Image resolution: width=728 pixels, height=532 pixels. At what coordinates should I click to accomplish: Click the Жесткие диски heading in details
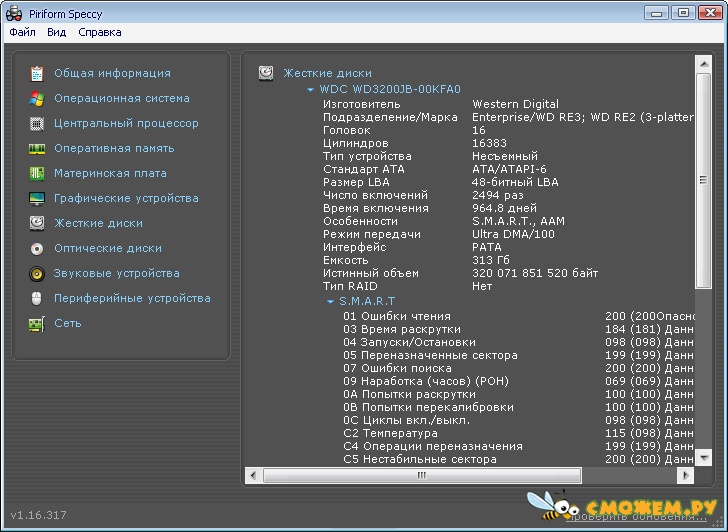(x=327, y=73)
